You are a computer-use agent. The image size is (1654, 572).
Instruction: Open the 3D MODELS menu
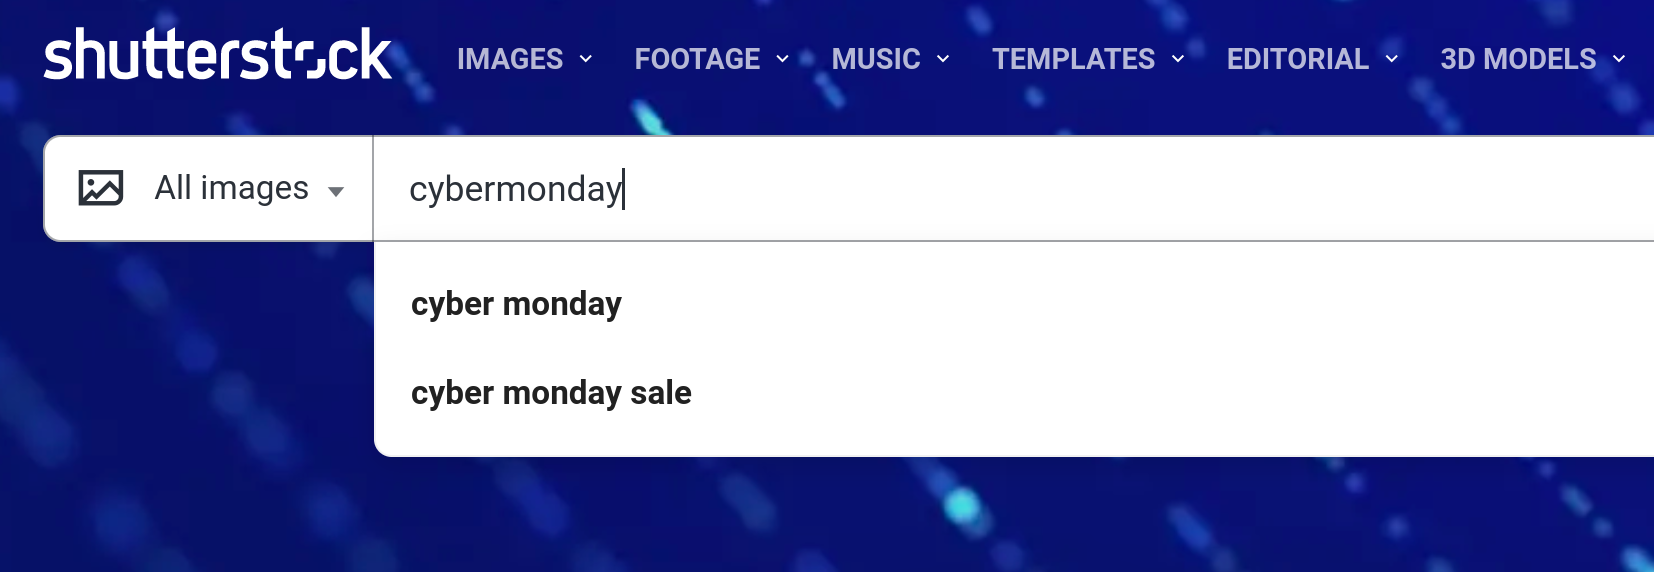point(1518,59)
